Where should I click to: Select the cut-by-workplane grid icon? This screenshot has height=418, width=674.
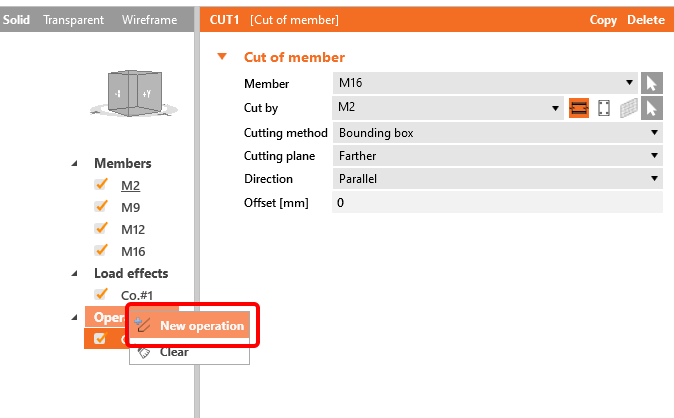pyautogui.click(x=628, y=108)
